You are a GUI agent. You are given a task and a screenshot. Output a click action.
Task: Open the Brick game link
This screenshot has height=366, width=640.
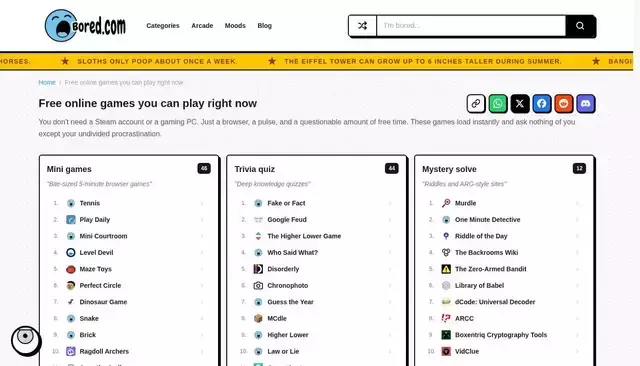(88, 335)
